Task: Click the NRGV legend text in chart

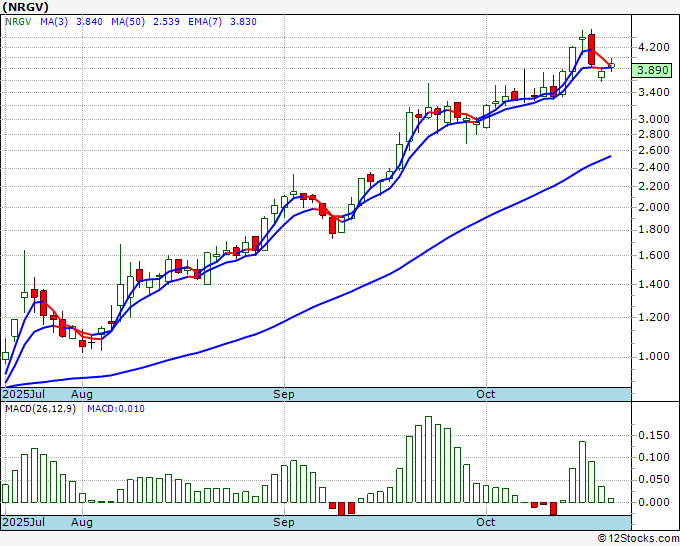Action: [18, 22]
